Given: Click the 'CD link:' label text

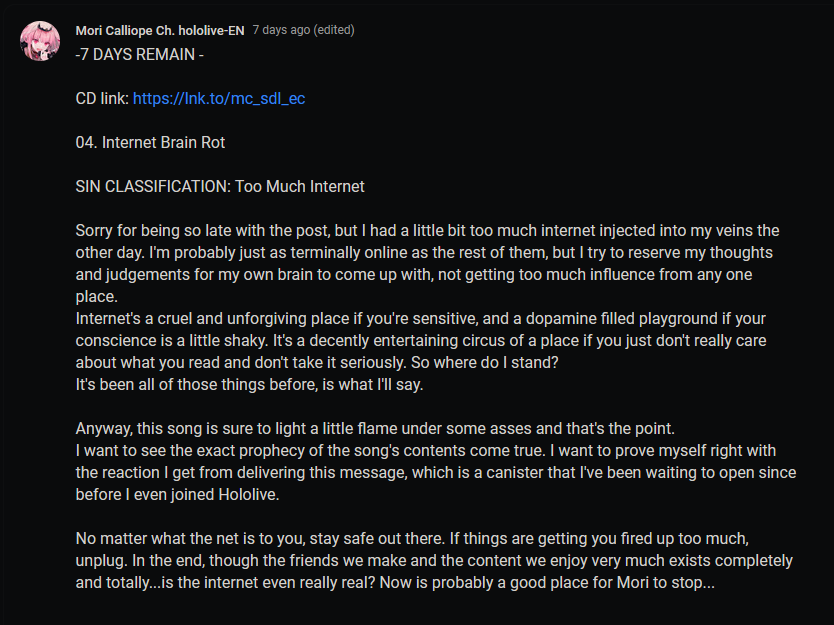Looking at the screenshot, I should (102, 98).
